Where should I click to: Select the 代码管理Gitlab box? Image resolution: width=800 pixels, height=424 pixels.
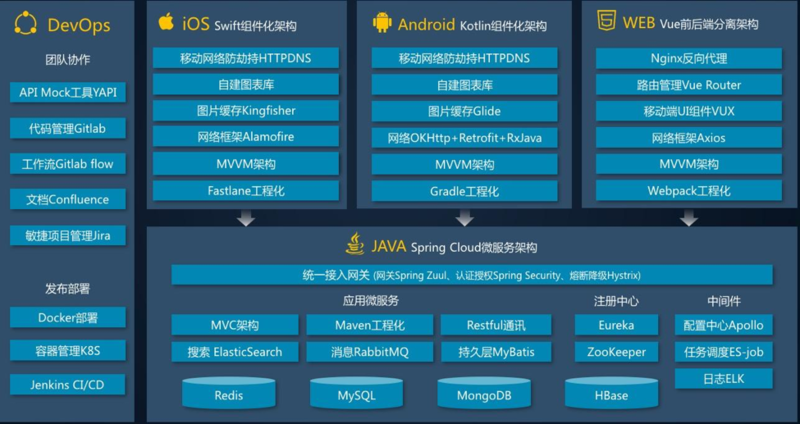coord(68,128)
